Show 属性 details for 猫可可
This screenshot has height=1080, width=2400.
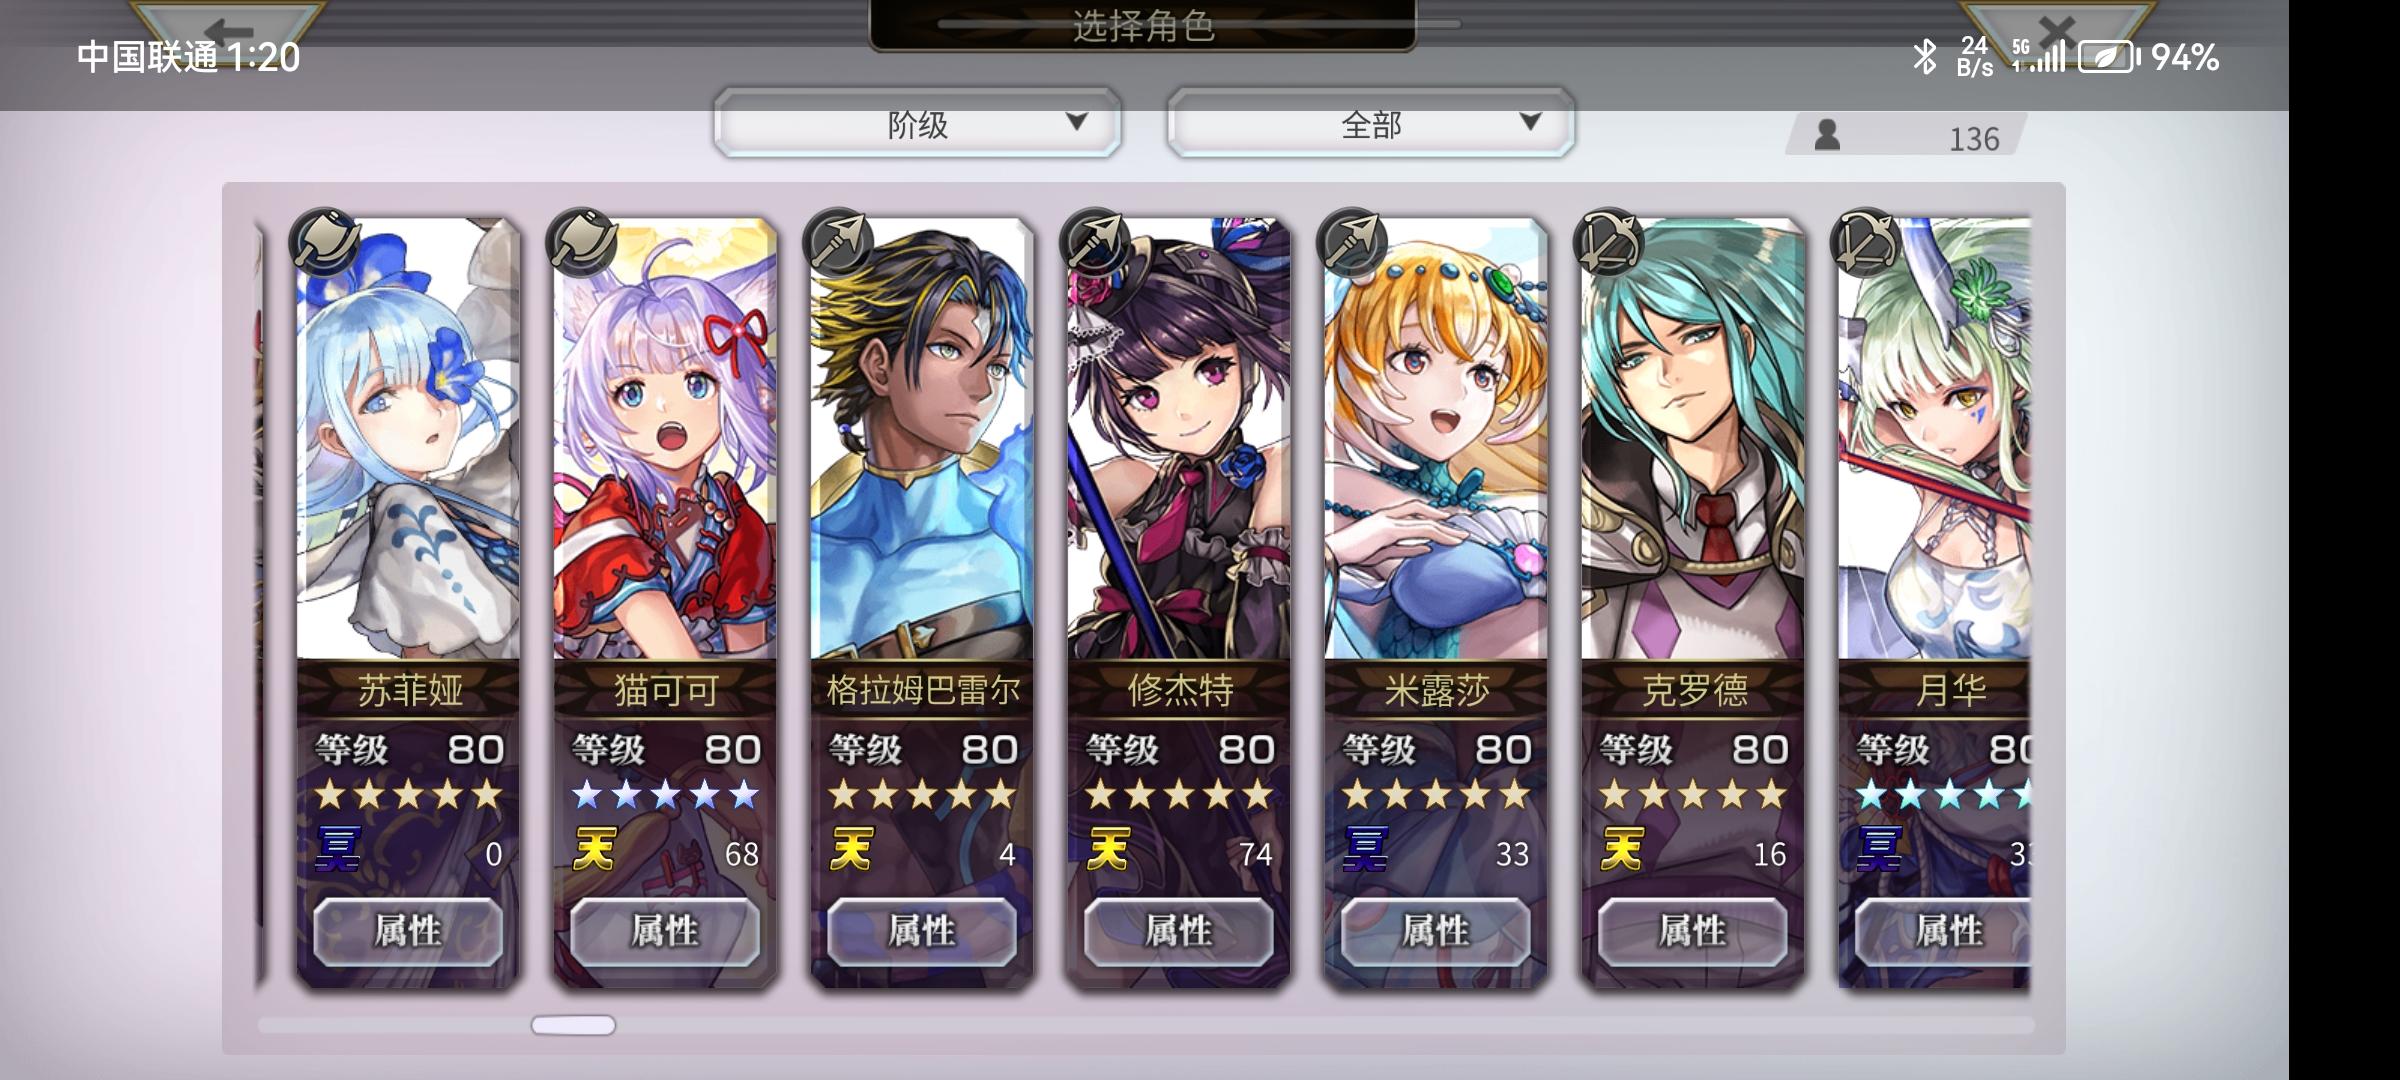click(665, 931)
